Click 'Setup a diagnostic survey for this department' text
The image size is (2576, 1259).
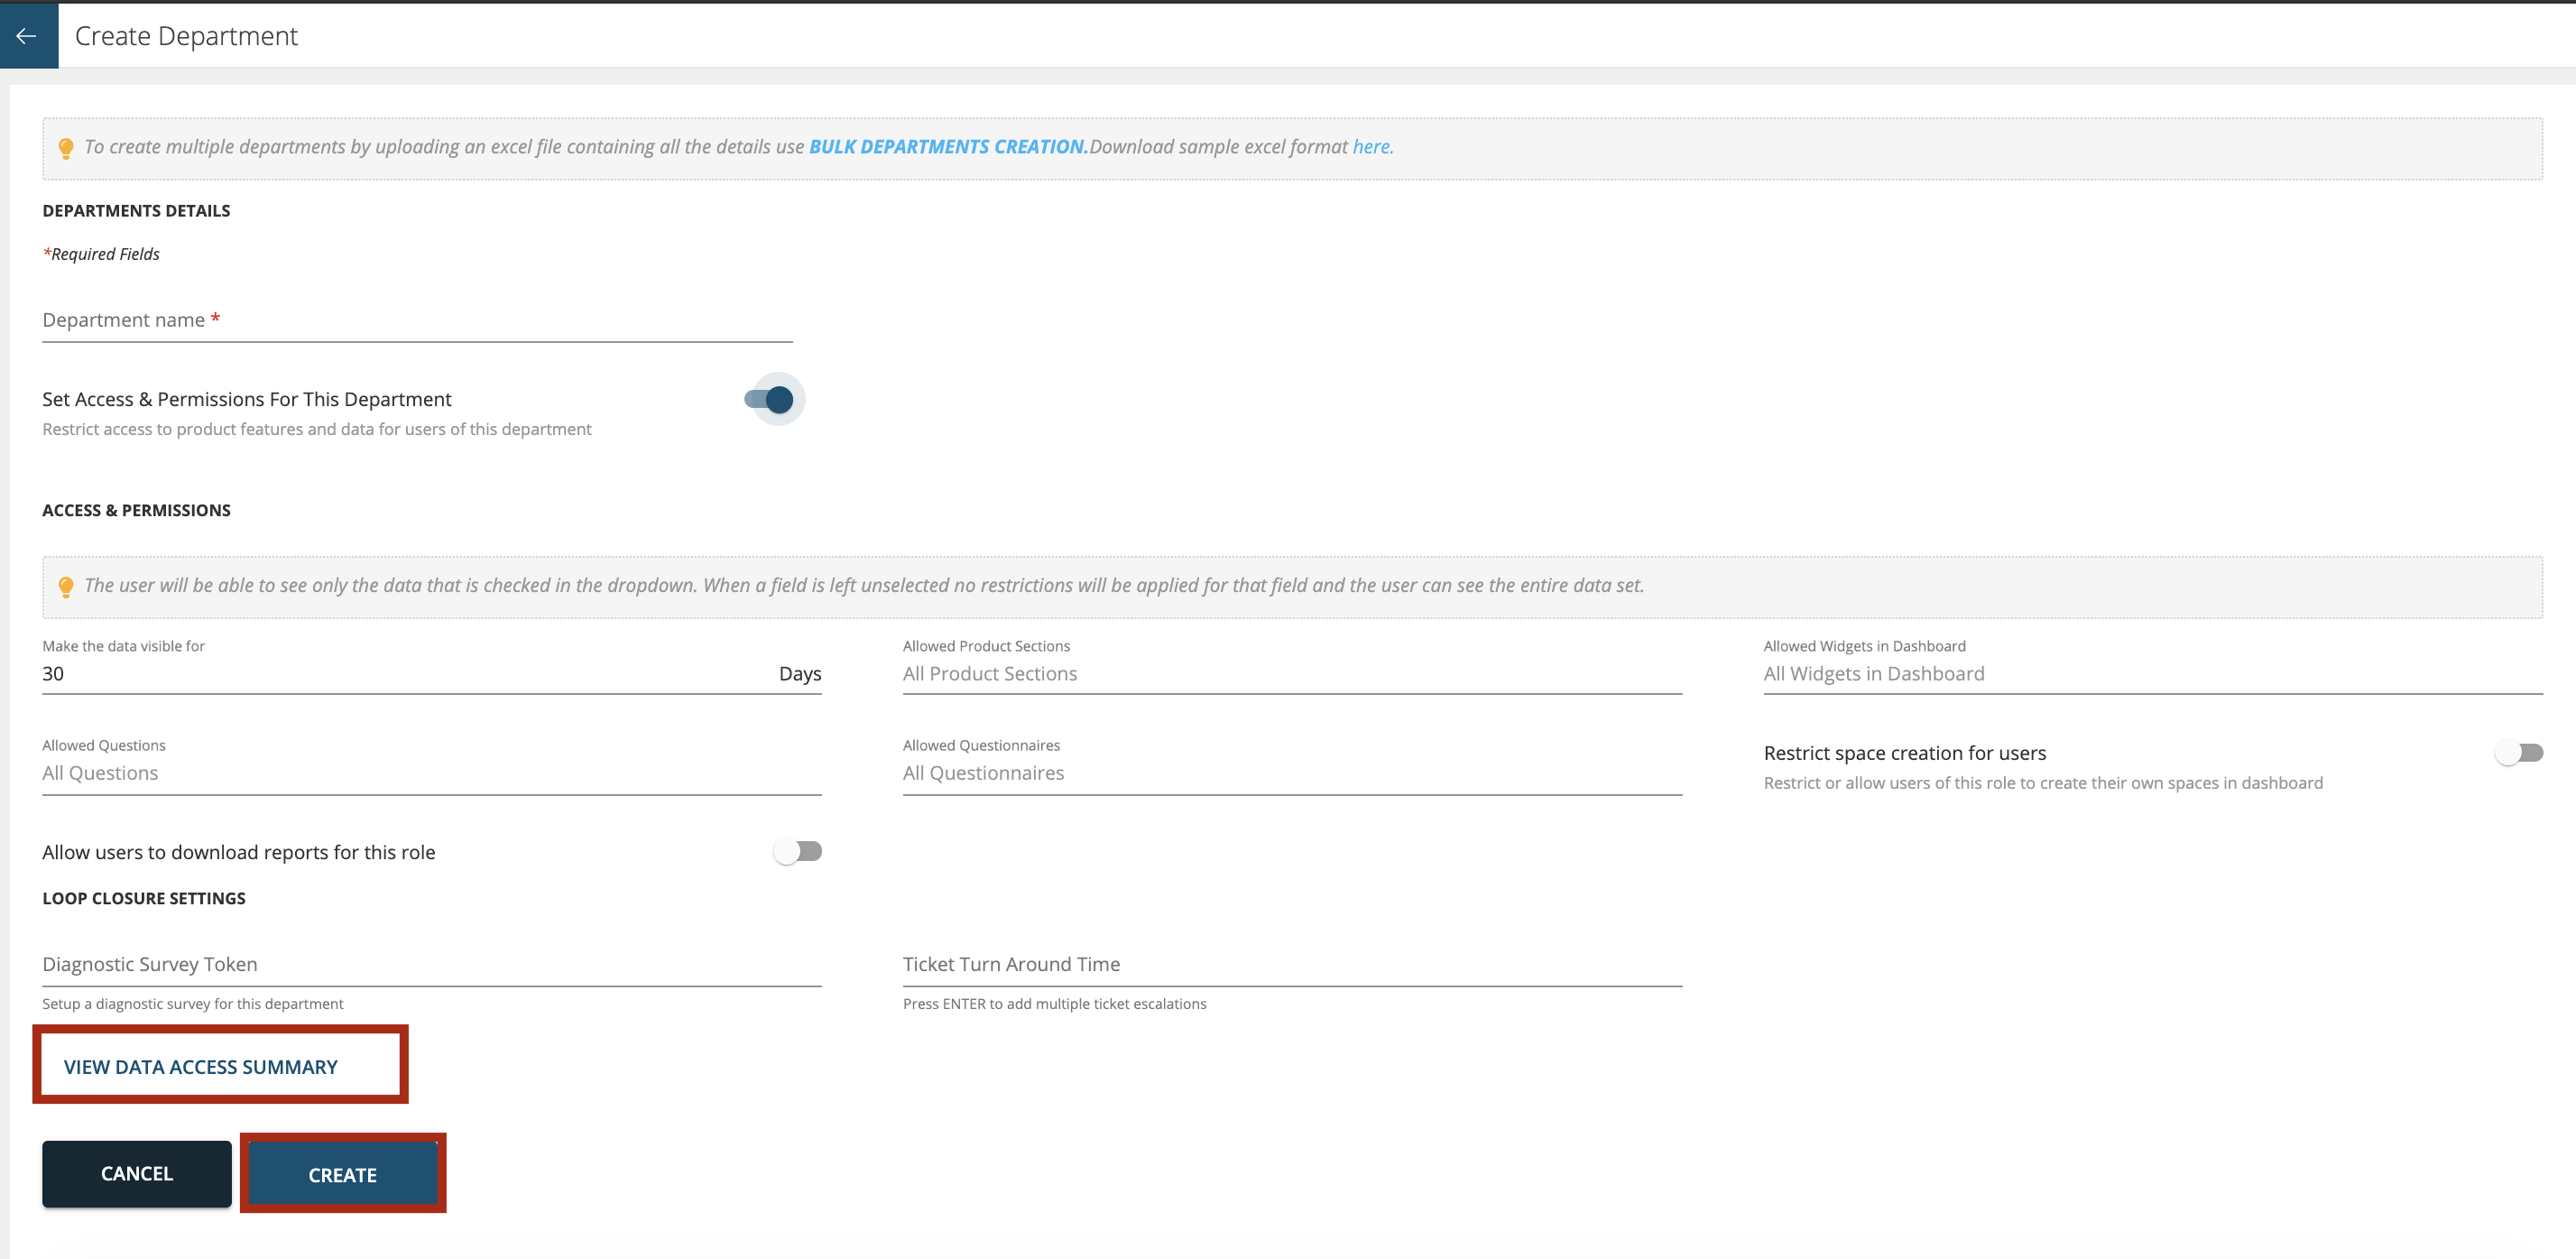(x=193, y=1004)
